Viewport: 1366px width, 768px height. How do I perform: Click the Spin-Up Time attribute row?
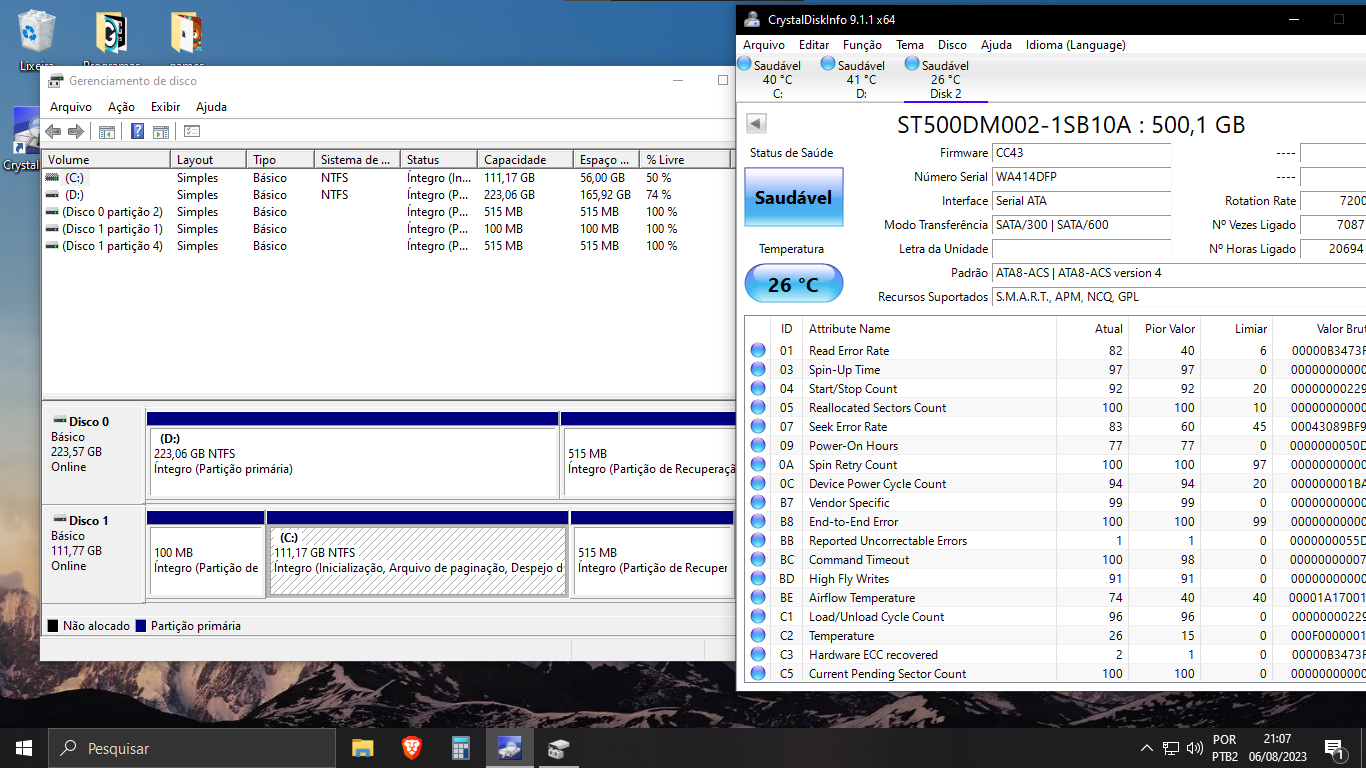coord(1055,370)
